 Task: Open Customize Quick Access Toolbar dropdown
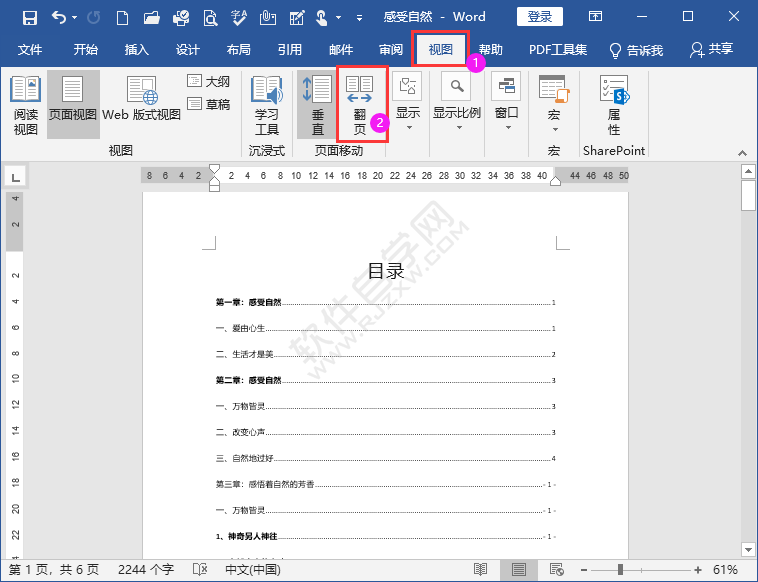point(359,18)
